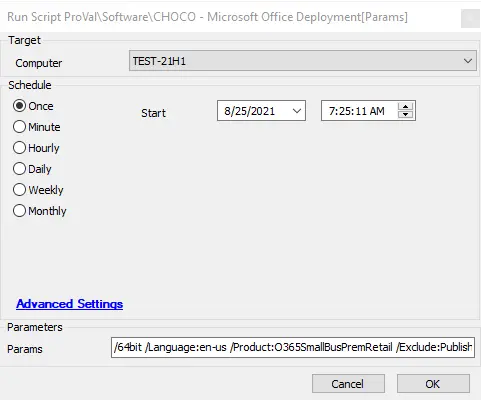Click the TEST-21H1 computer name text
Viewport: 481px width, 400px height.
[x=159, y=61]
